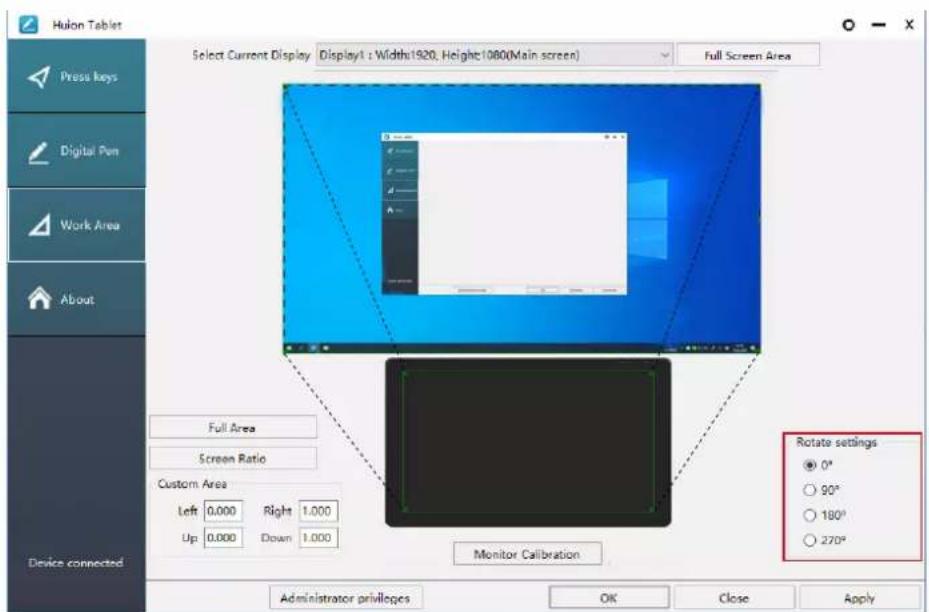Start Monitor Calibration

pos(527,551)
